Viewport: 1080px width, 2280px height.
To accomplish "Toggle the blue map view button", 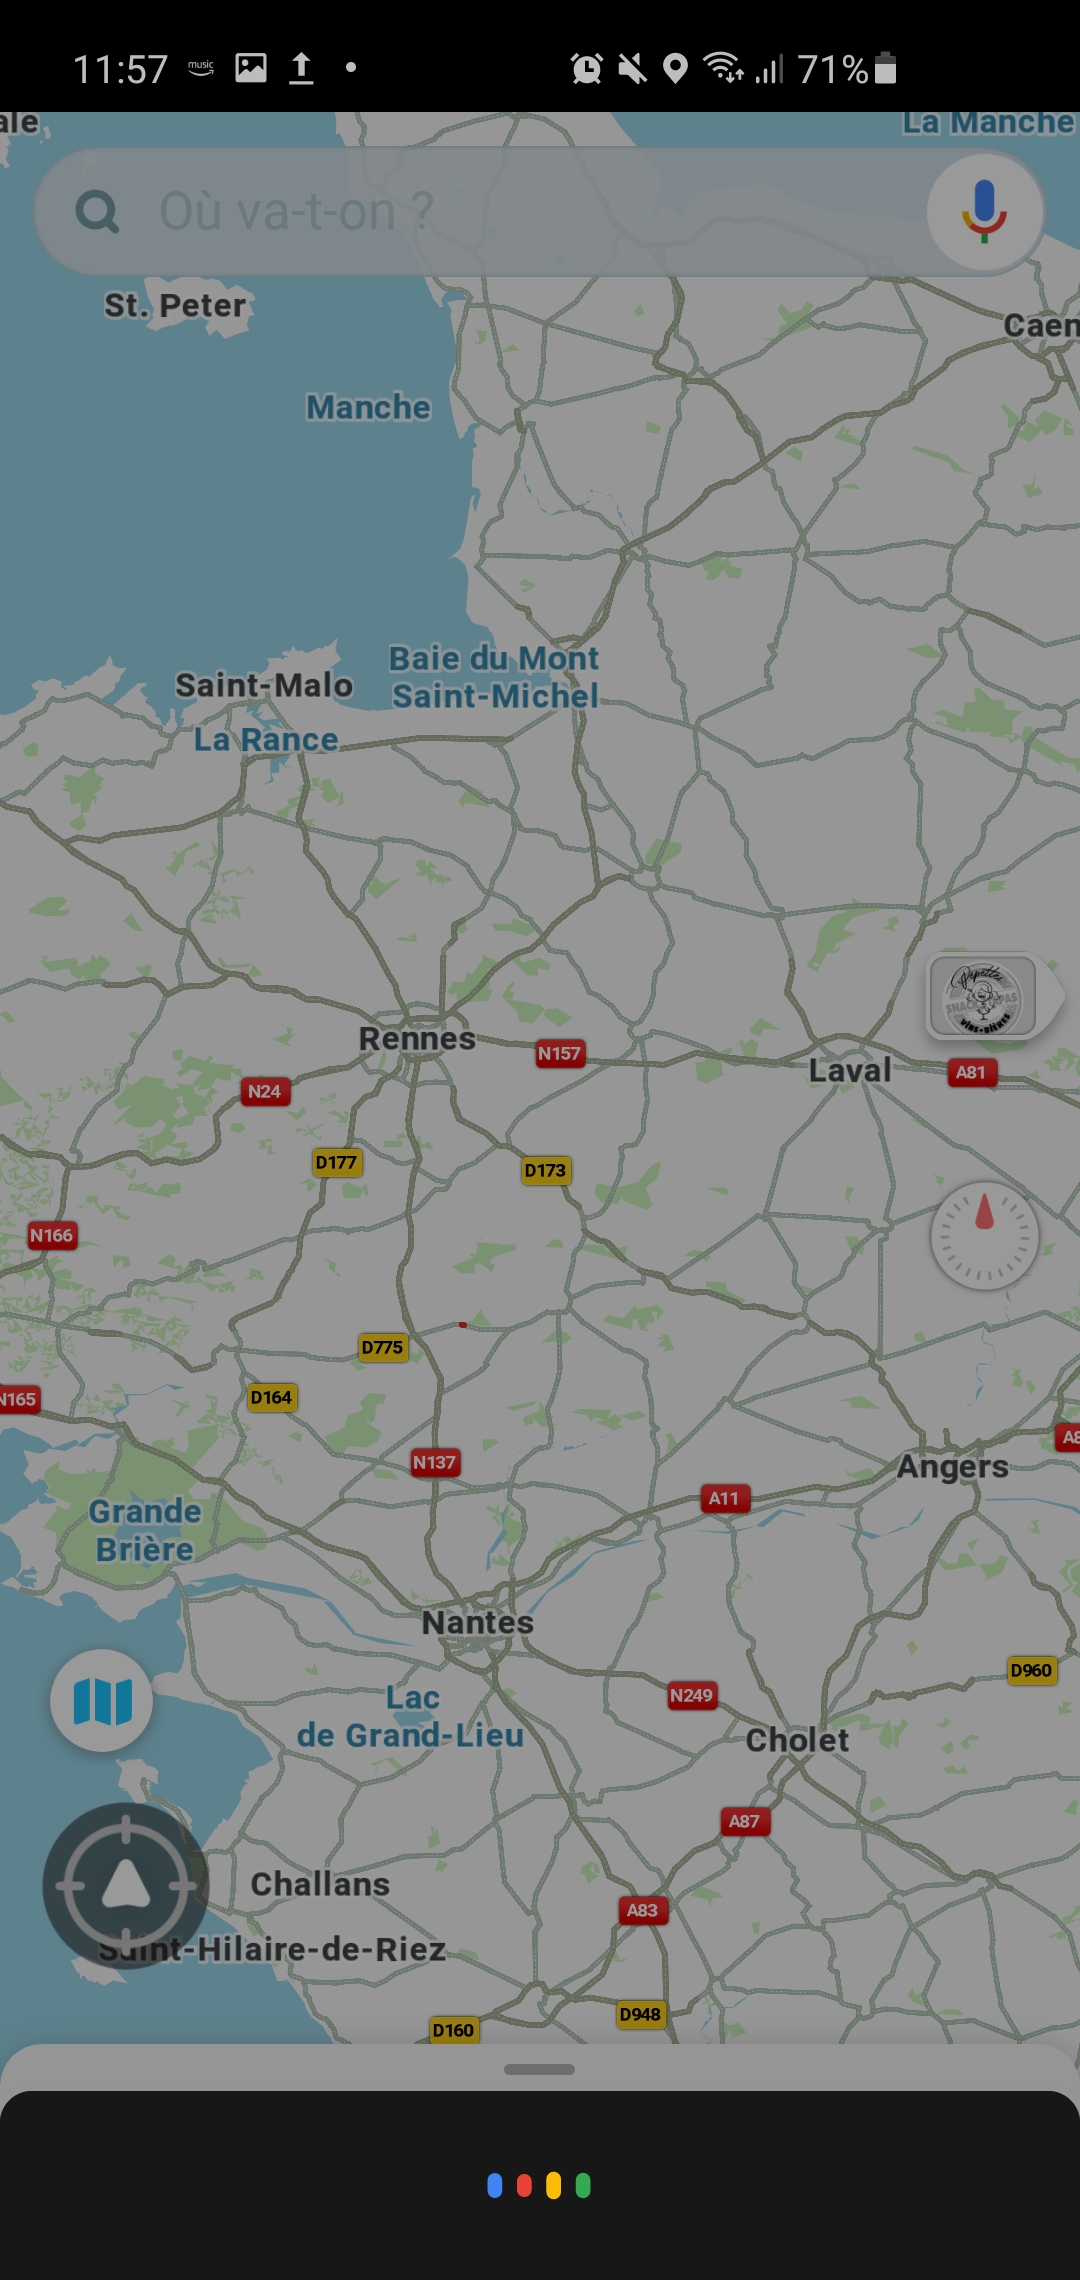I will click(x=102, y=1701).
